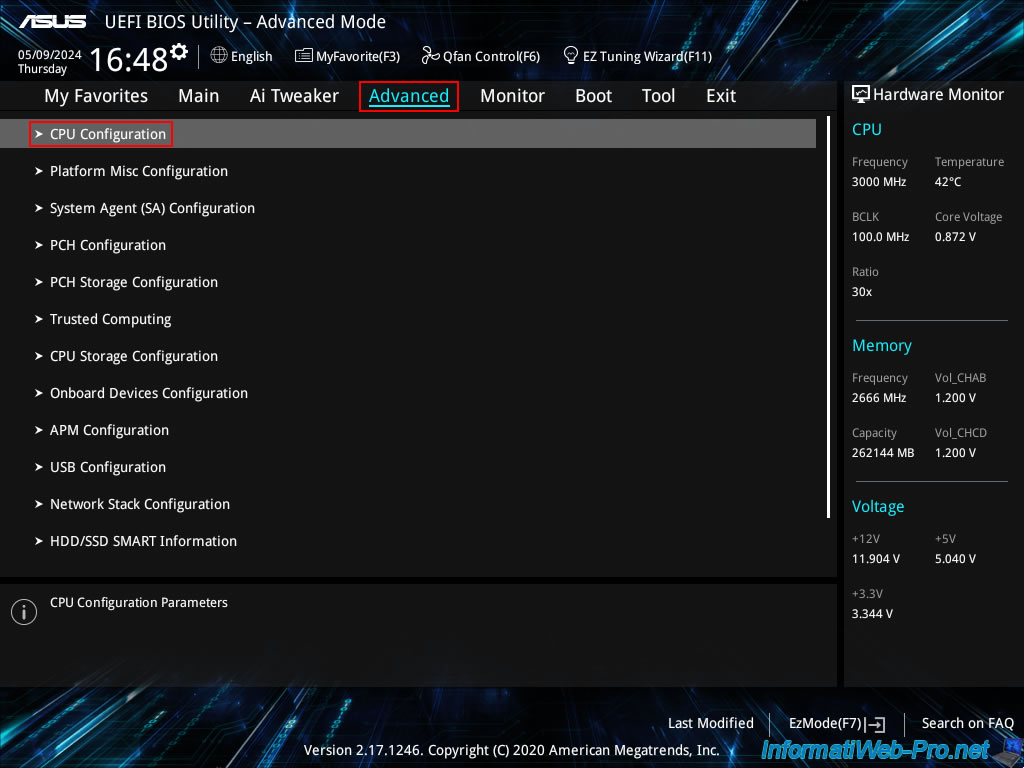Screen dimensions: 1024x768
Task: Click the Qfan Control fan icon
Action: (431, 56)
